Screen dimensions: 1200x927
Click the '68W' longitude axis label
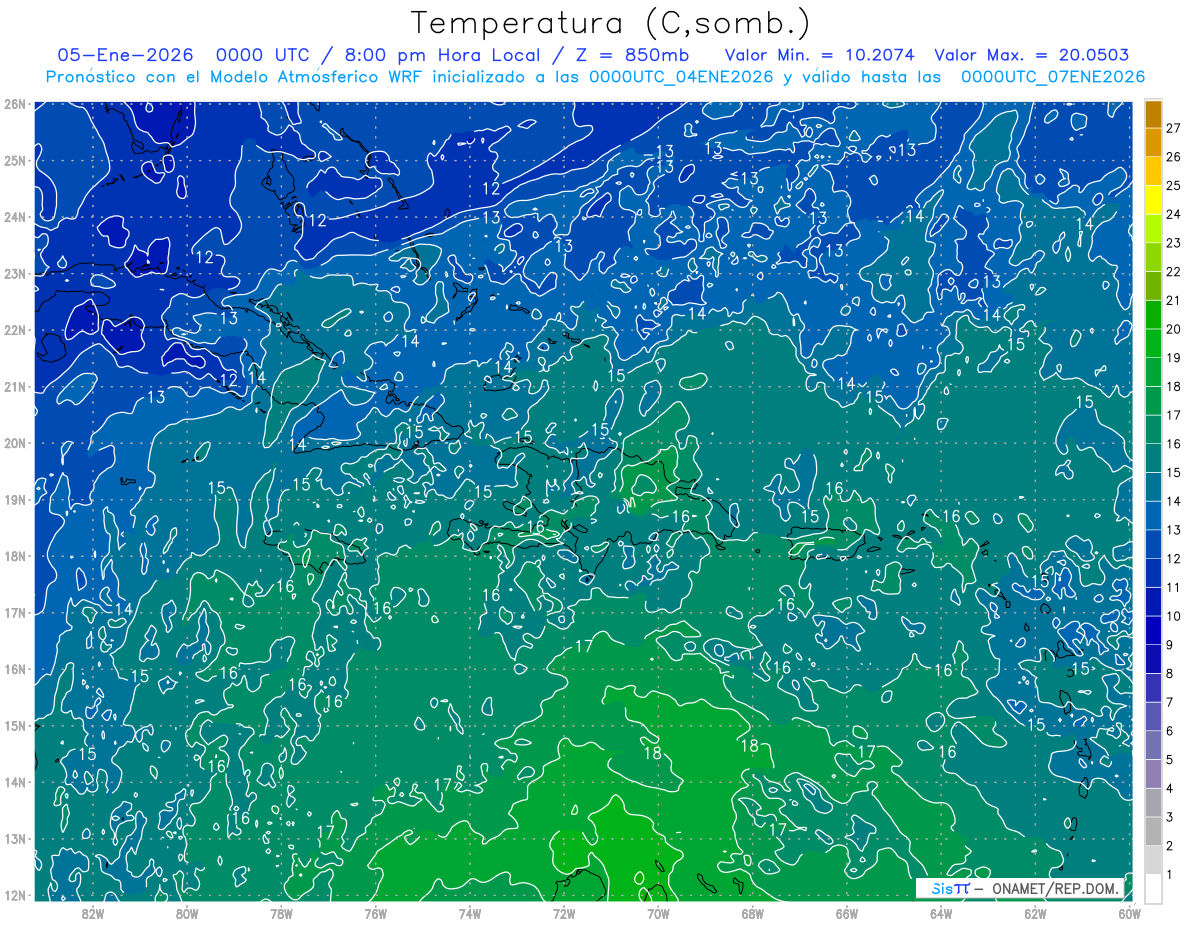pos(753,913)
